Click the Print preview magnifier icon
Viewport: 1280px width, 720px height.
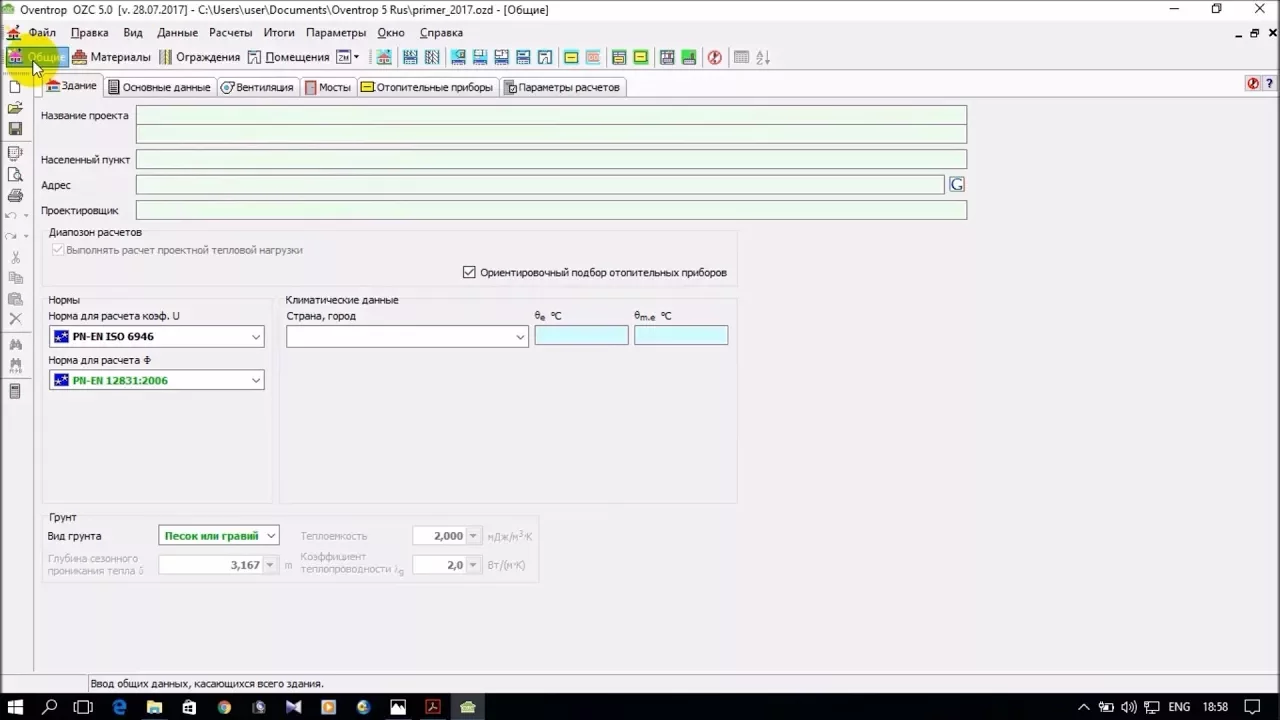point(15,174)
